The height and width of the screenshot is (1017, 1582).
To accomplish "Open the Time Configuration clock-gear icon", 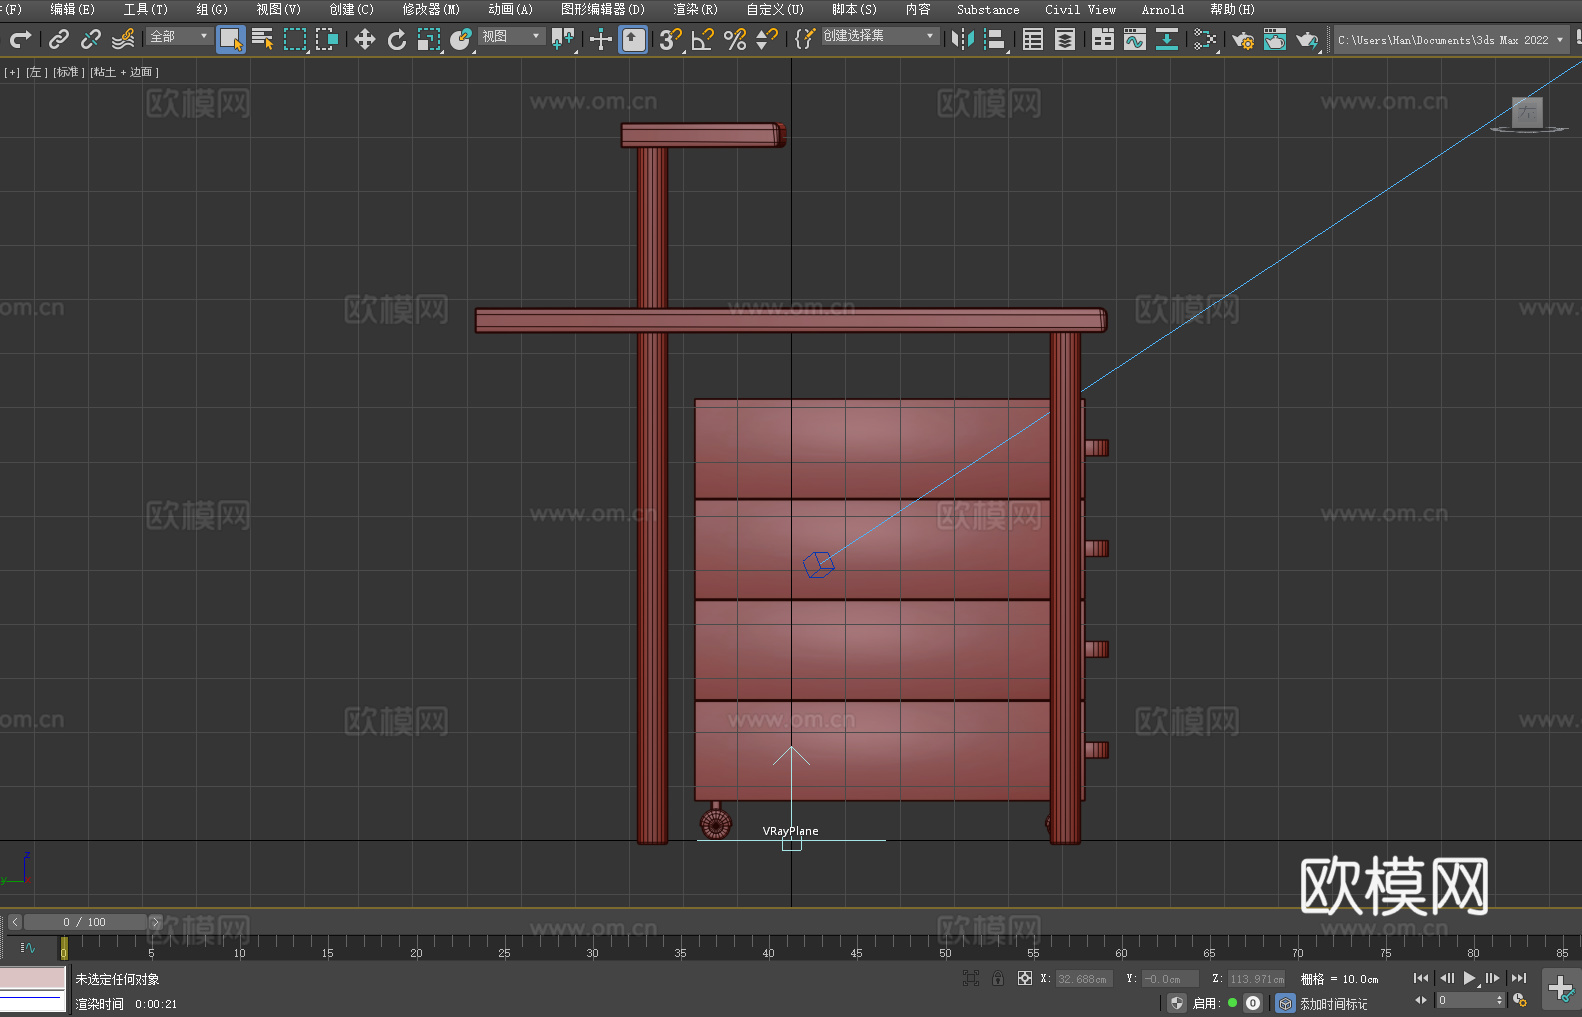I will click(1520, 1000).
